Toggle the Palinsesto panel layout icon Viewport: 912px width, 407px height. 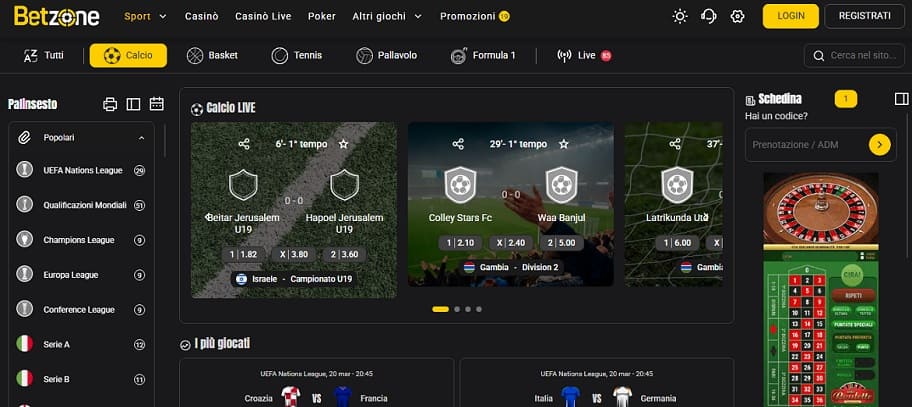[x=133, y=104]
